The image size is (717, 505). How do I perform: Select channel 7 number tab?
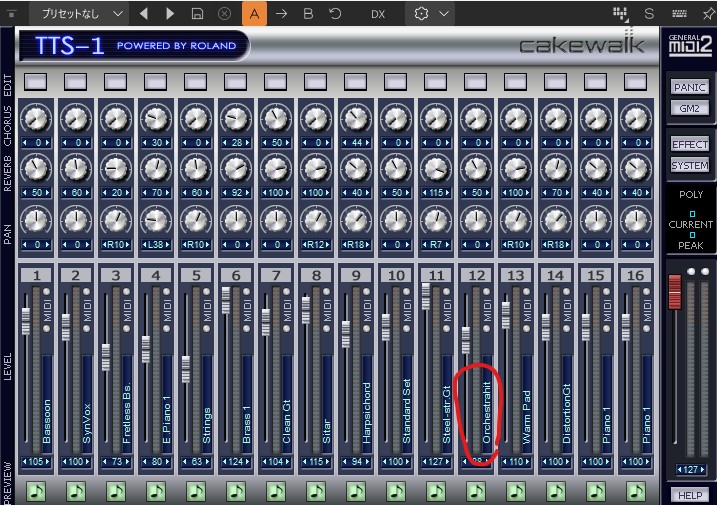click(276, 275)
